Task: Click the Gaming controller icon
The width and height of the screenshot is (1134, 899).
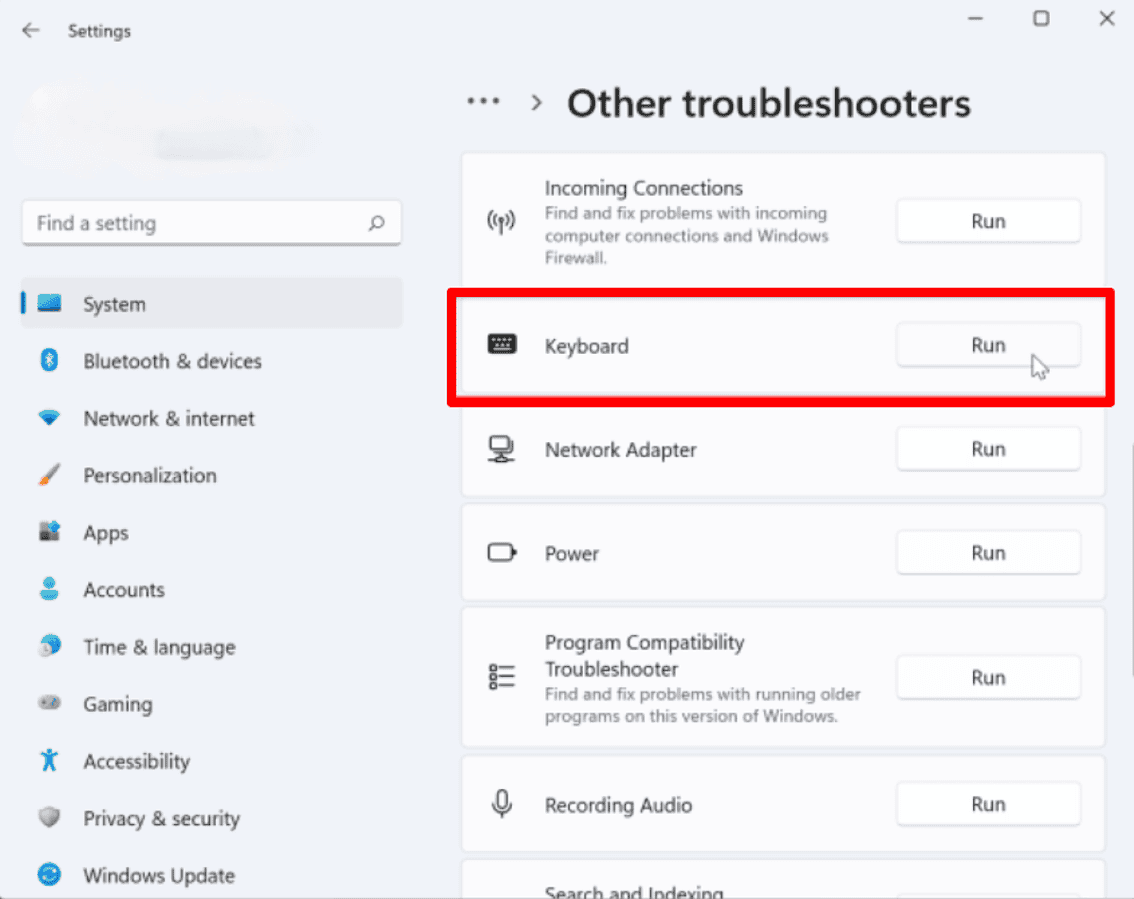Action: 49,703
